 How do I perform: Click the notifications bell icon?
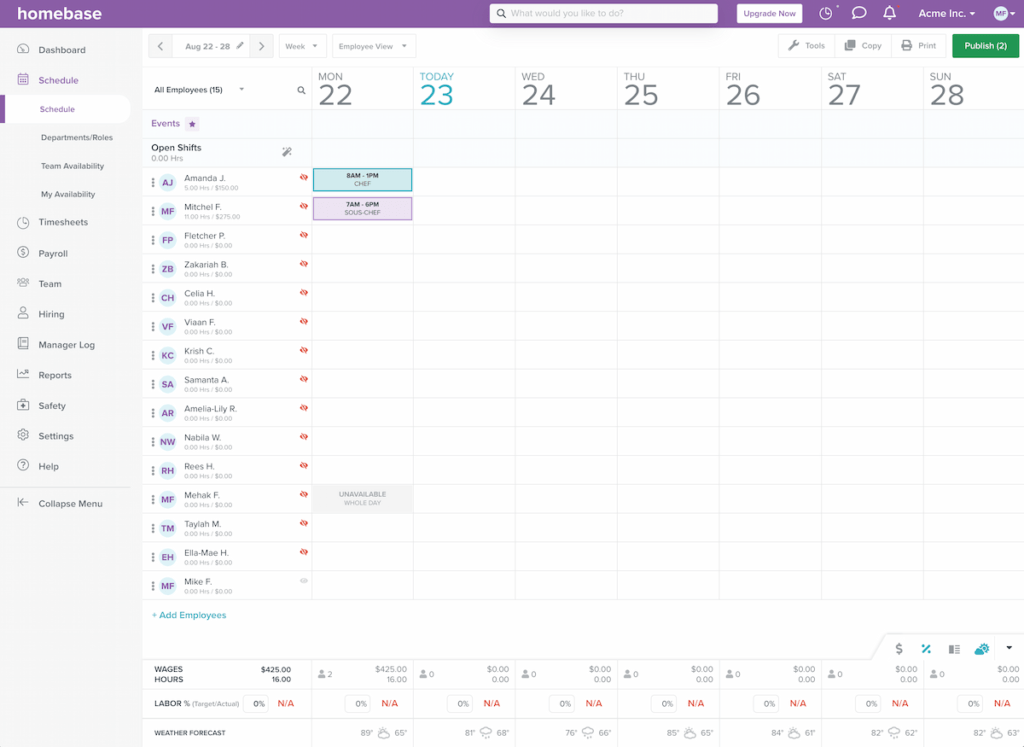coord(889,14)
